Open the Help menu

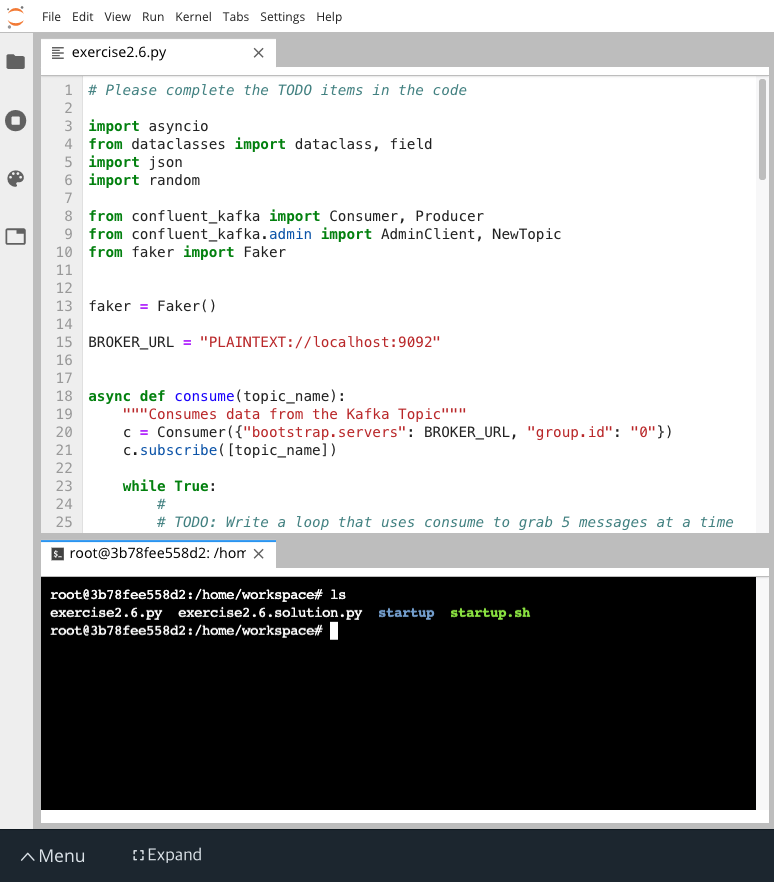[x=329, y=17]
